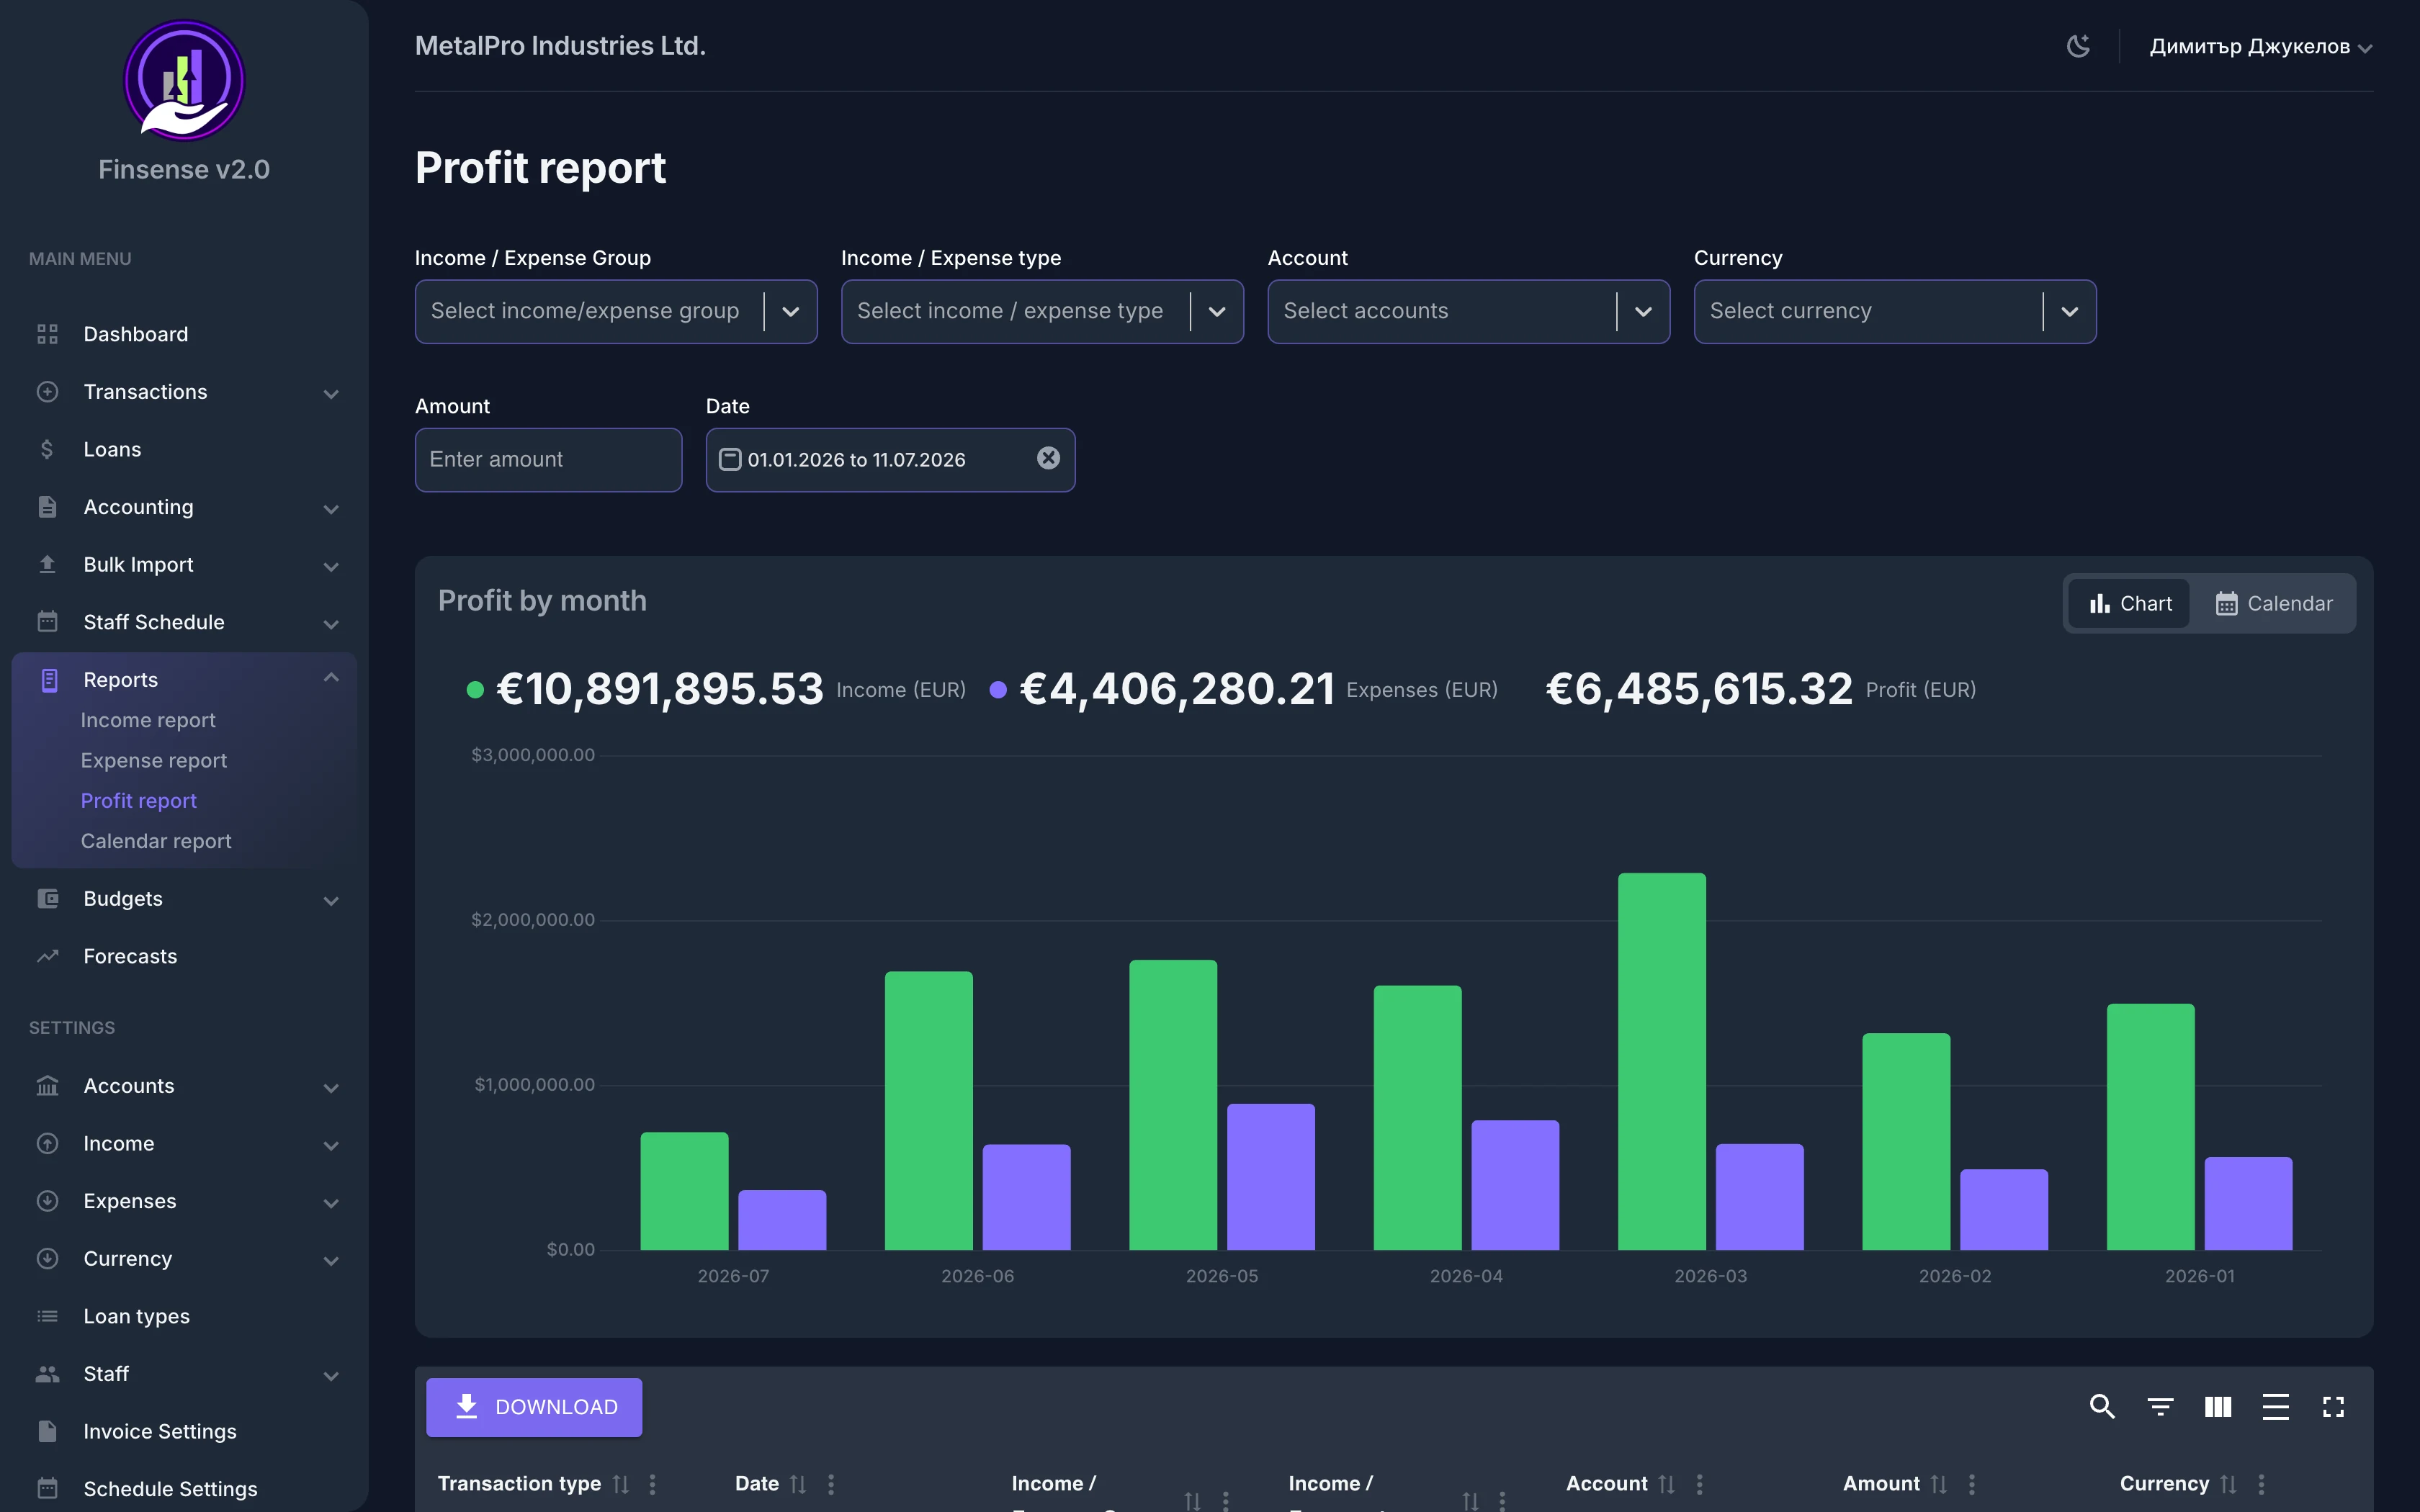2420x1512 pixels.
Task: Click the show/hide columns icon
Action: [2218, 1407]
